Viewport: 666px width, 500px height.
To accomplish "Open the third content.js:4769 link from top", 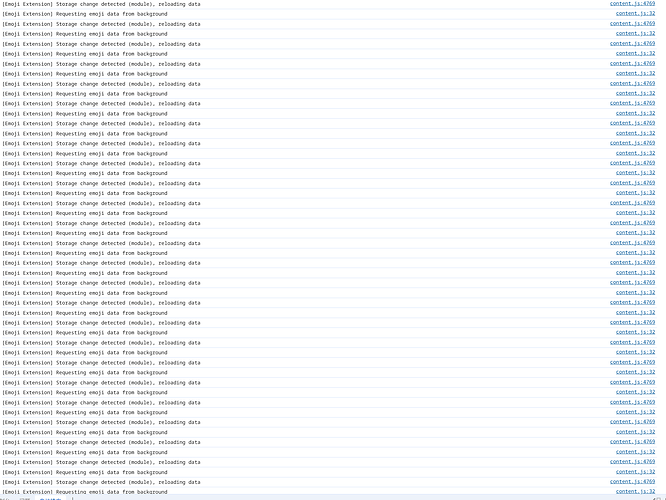I will click(x=632, y=43).
